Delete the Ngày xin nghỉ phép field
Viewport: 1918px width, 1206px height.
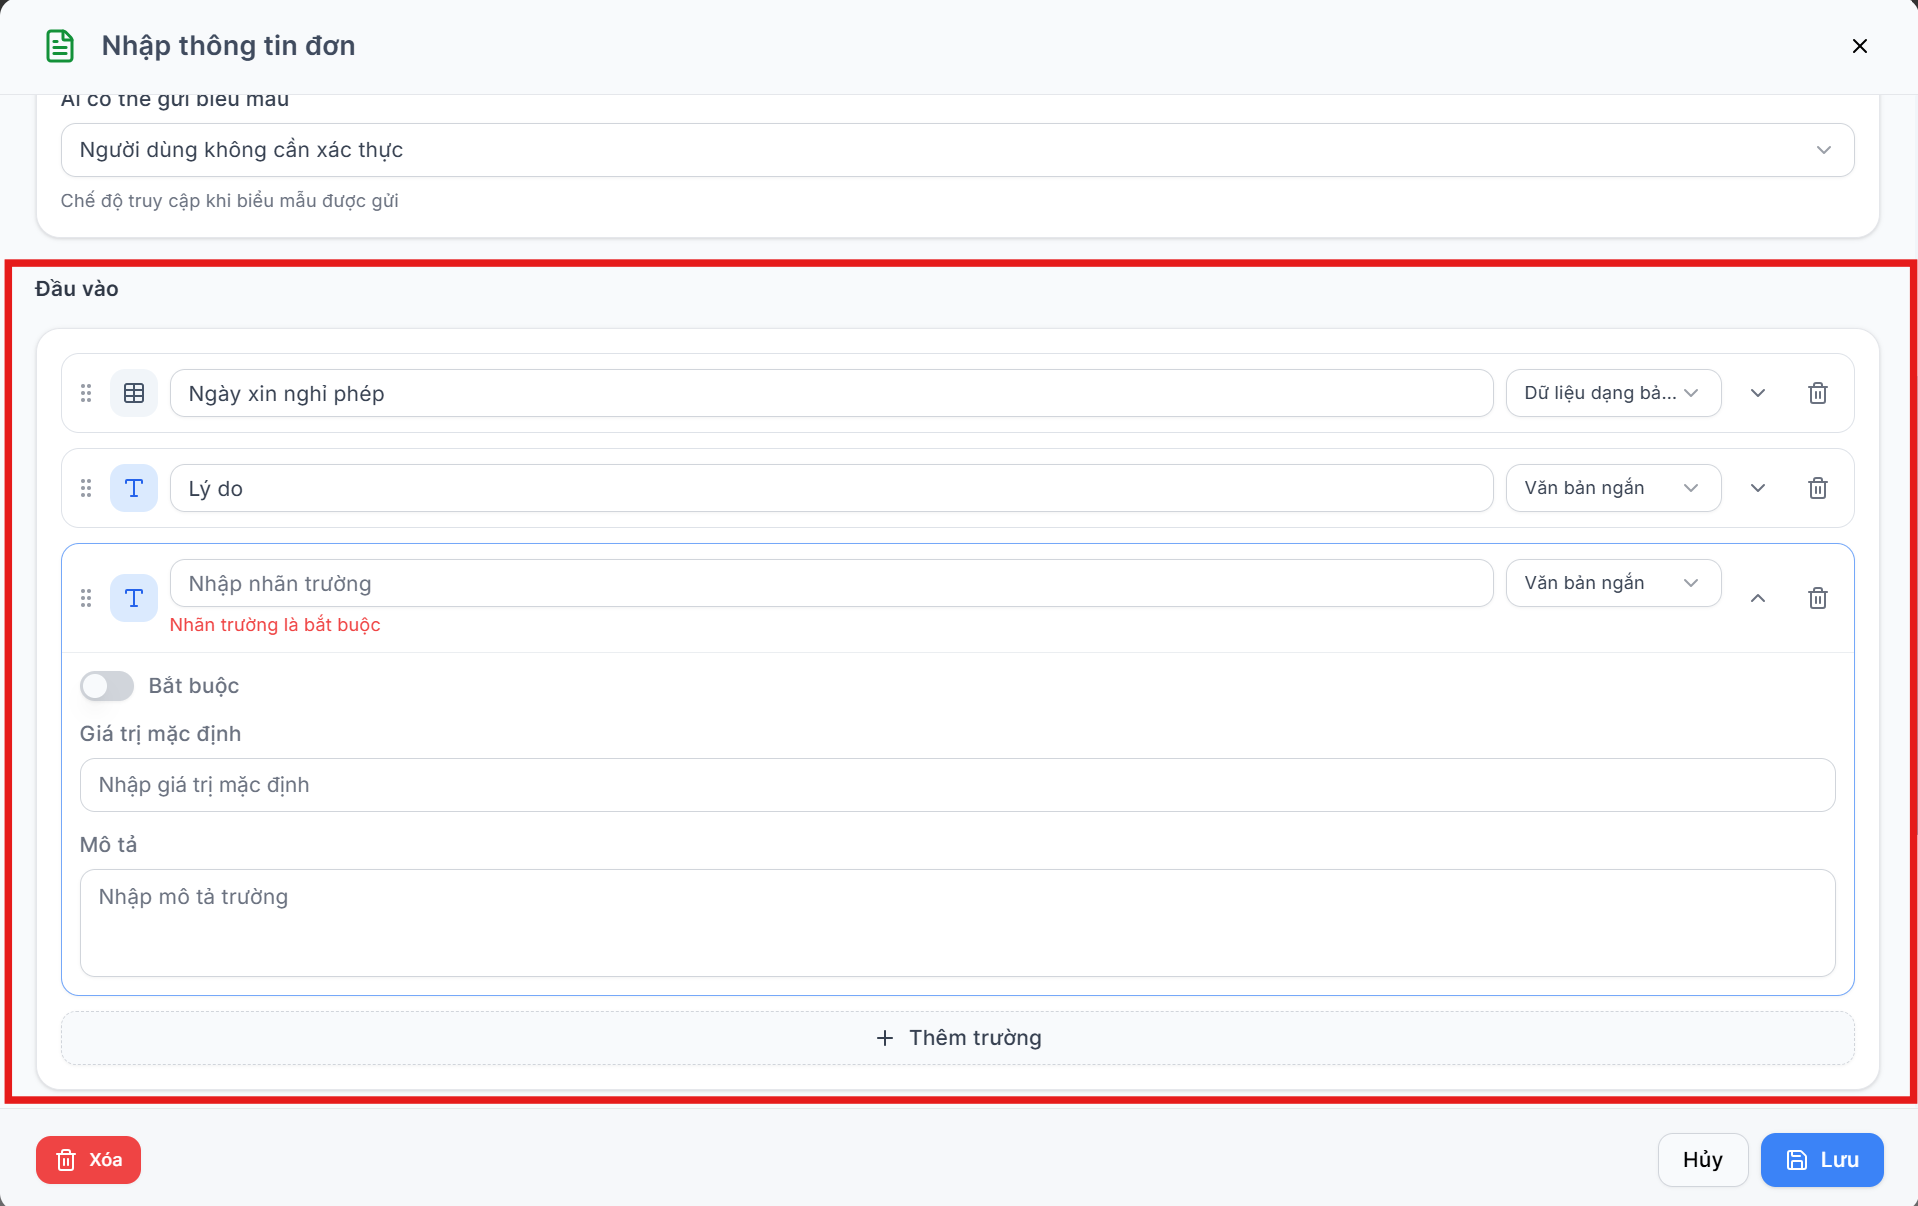(1817, 393)
